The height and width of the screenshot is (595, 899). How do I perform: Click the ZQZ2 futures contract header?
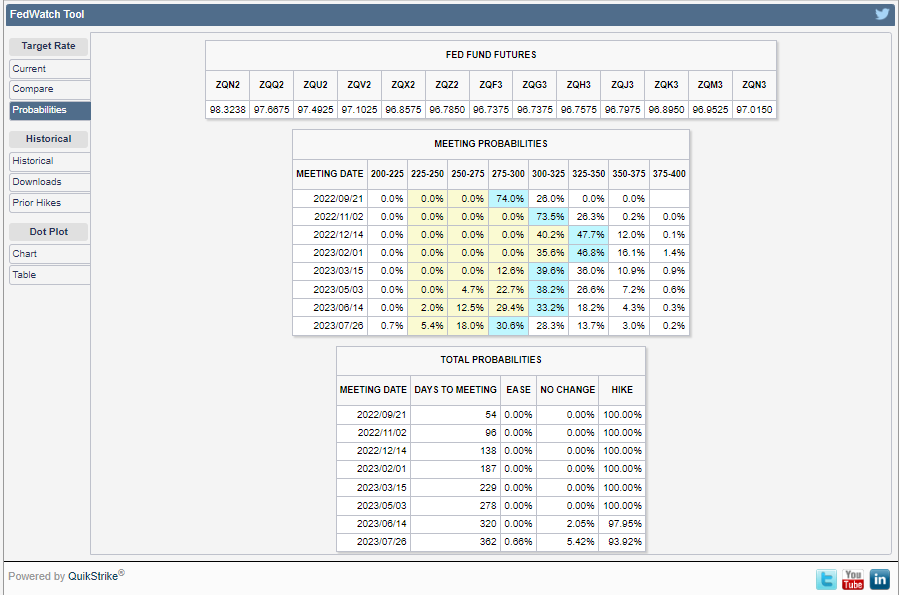pyautogui.click(x=447, y=85)
